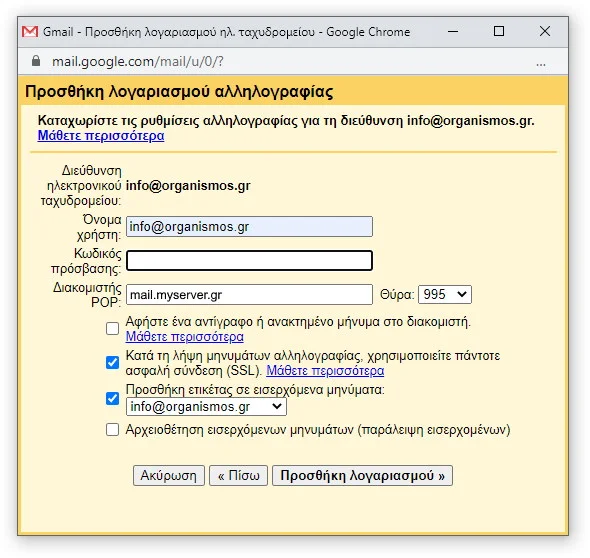Image resolution: width=590 pixels, height=558 pixels.
Task: Click Προσθήκη λογαριασμού » button
Action: [362, 476]
